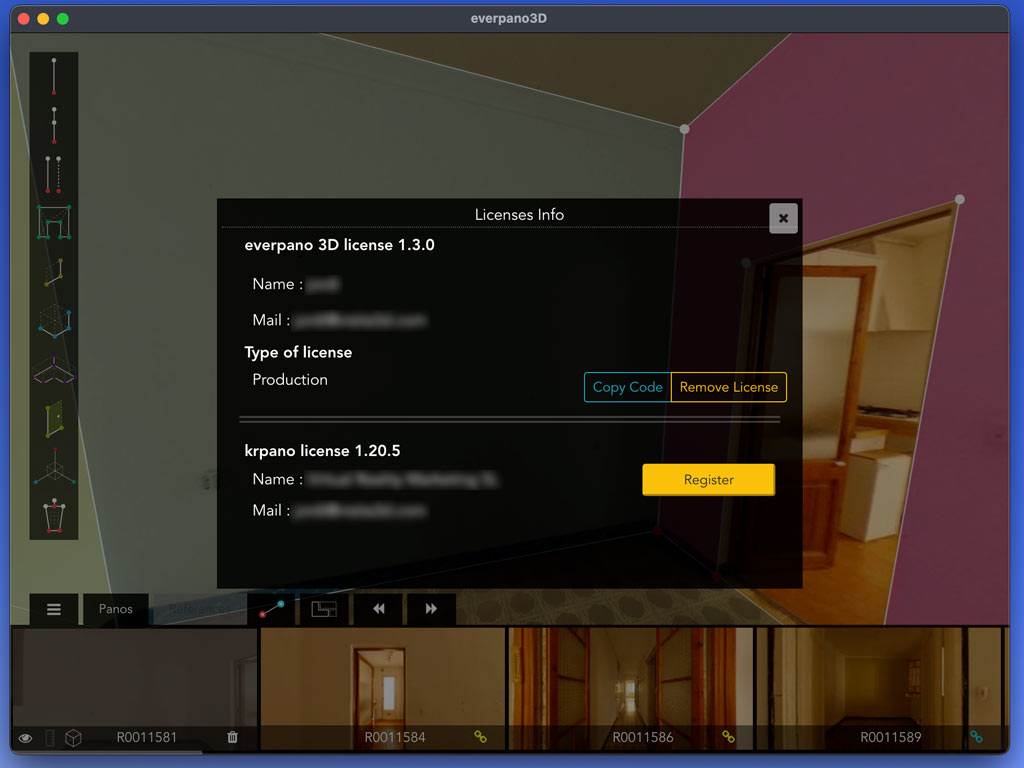Click the Remove License button
The width and height of the screenshot is (1024, 768).
point(728,387)
